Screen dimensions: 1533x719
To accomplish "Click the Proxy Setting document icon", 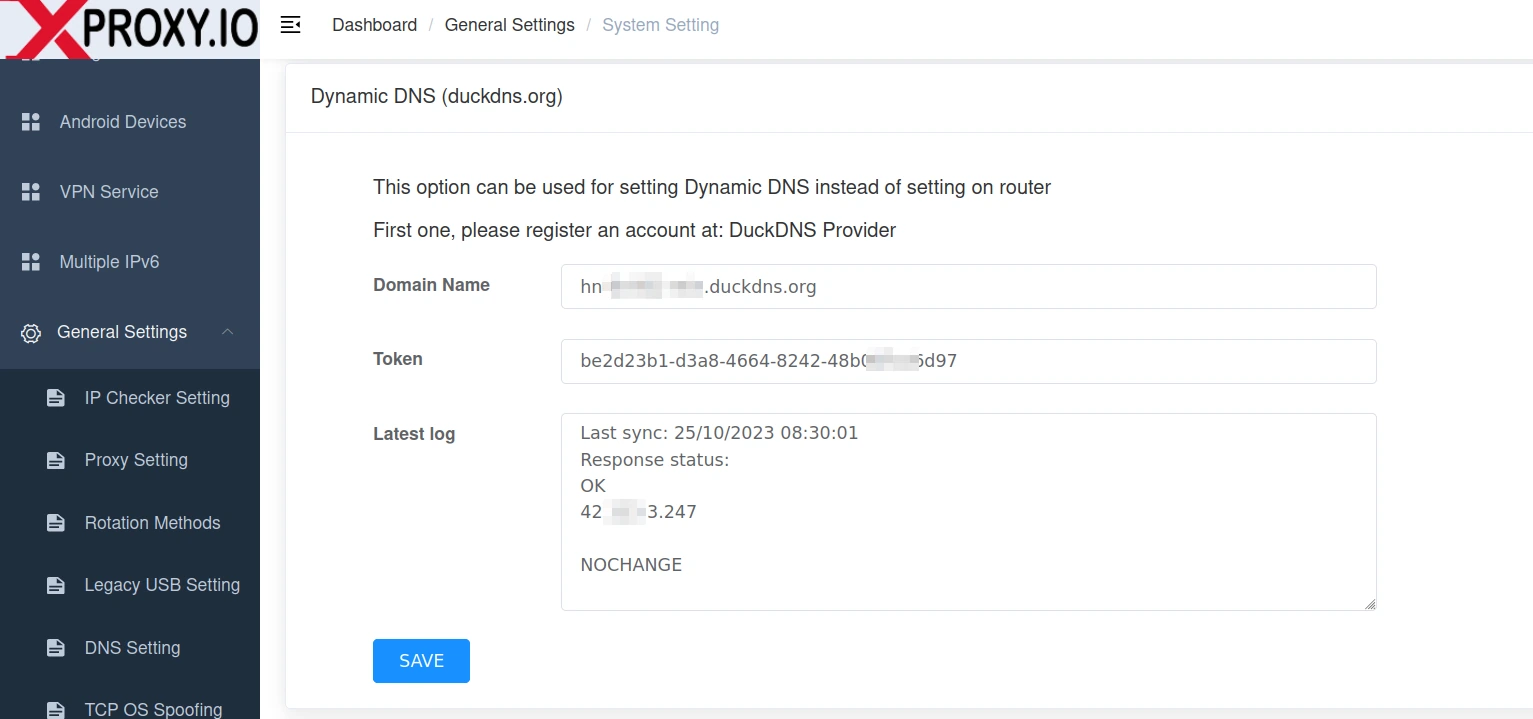I will 56,461.
